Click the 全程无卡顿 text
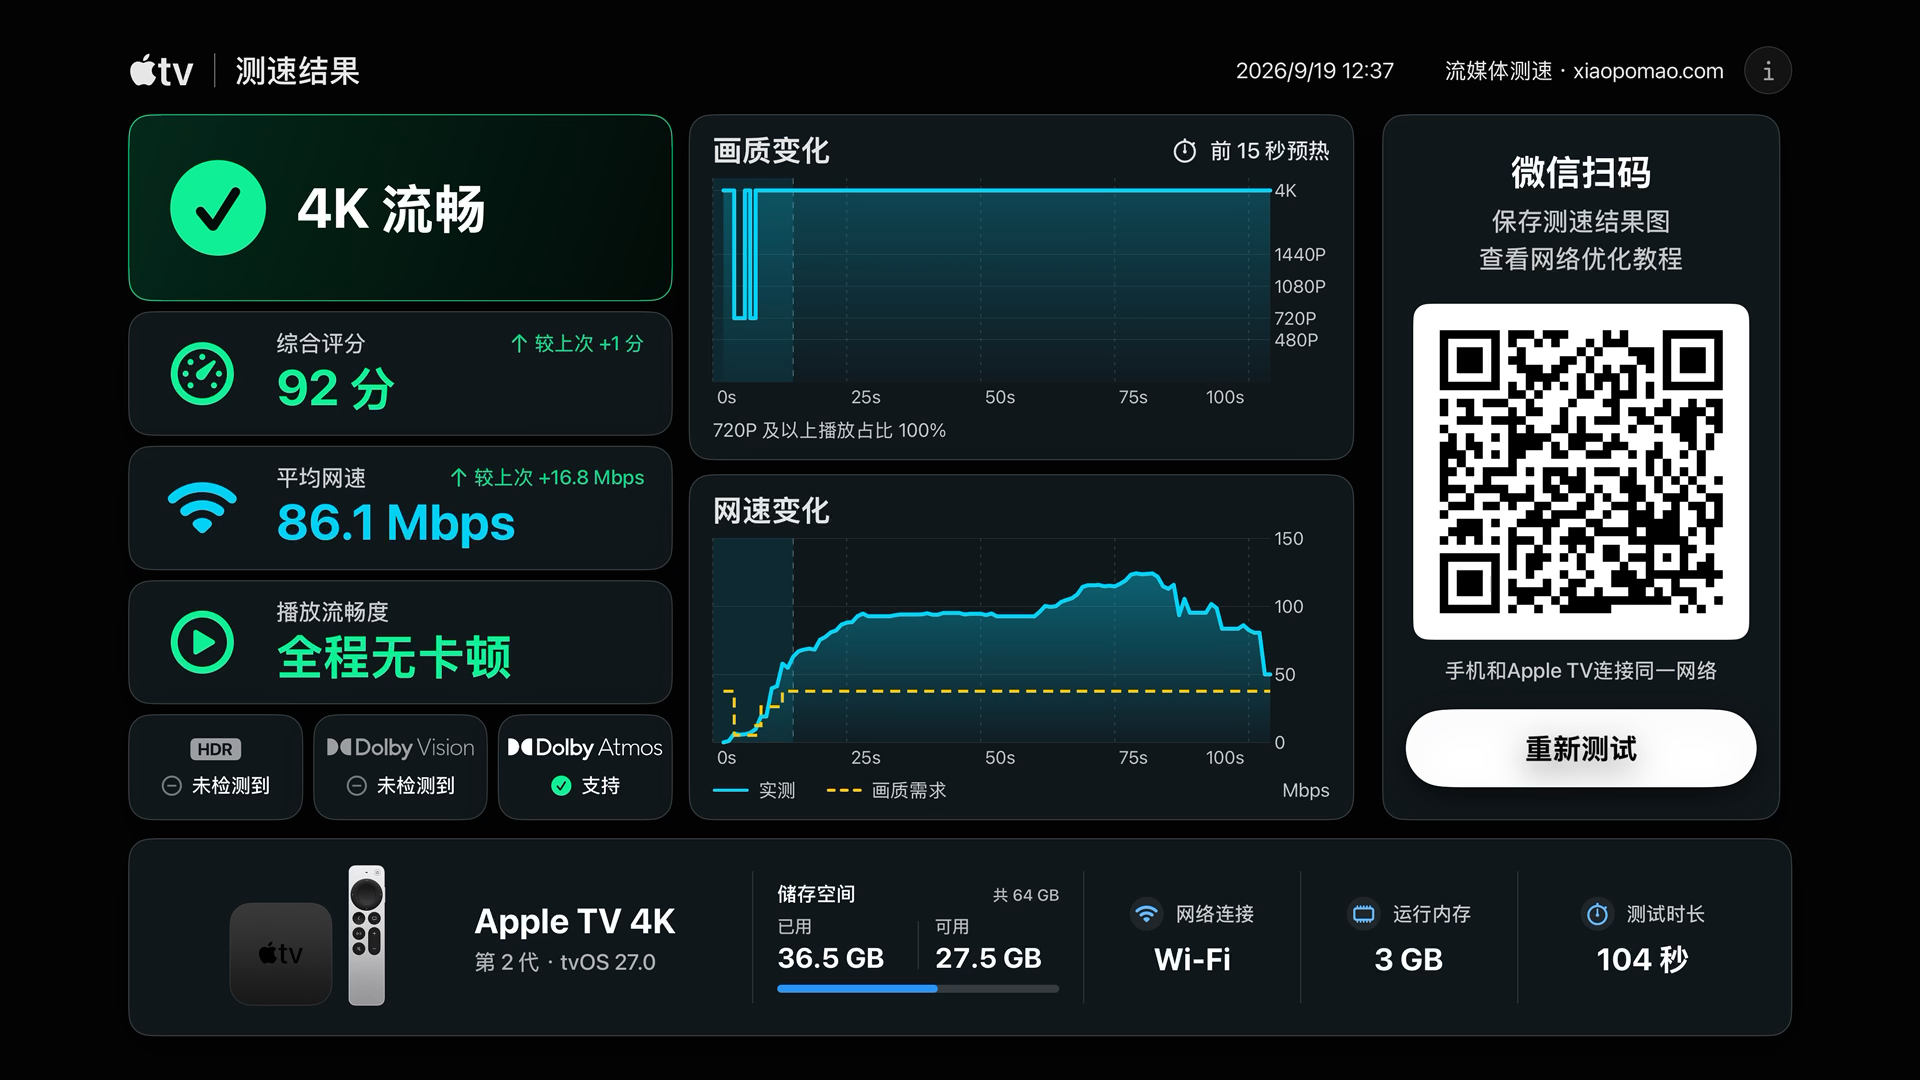 click(394, 657)
